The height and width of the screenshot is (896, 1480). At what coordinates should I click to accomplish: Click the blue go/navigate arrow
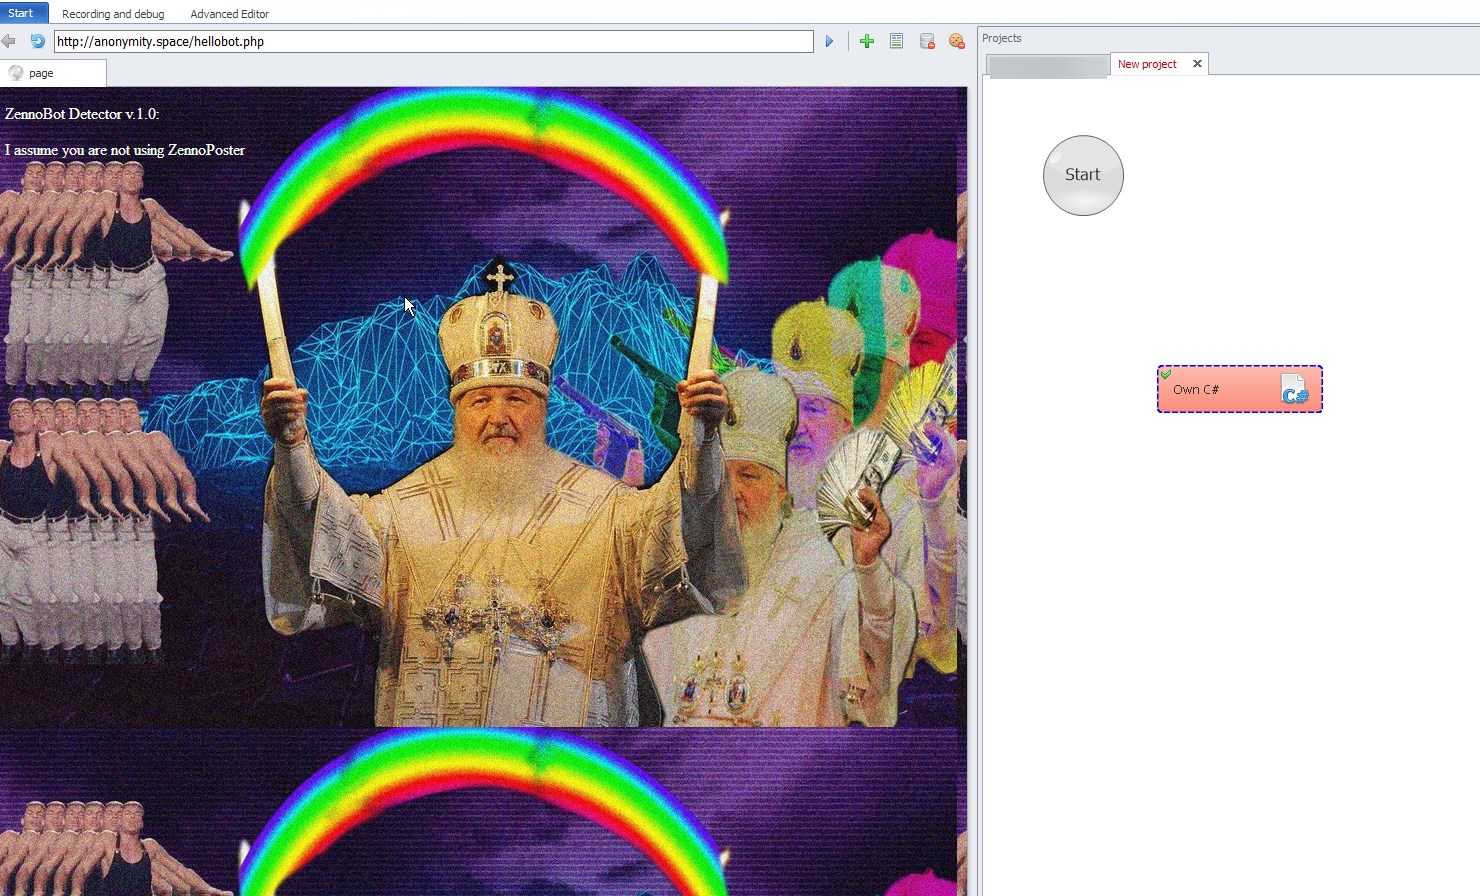point(829,41)
